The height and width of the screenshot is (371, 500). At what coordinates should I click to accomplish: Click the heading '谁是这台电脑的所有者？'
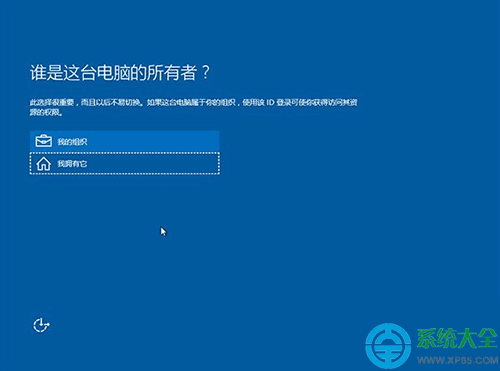pos(120,73)
